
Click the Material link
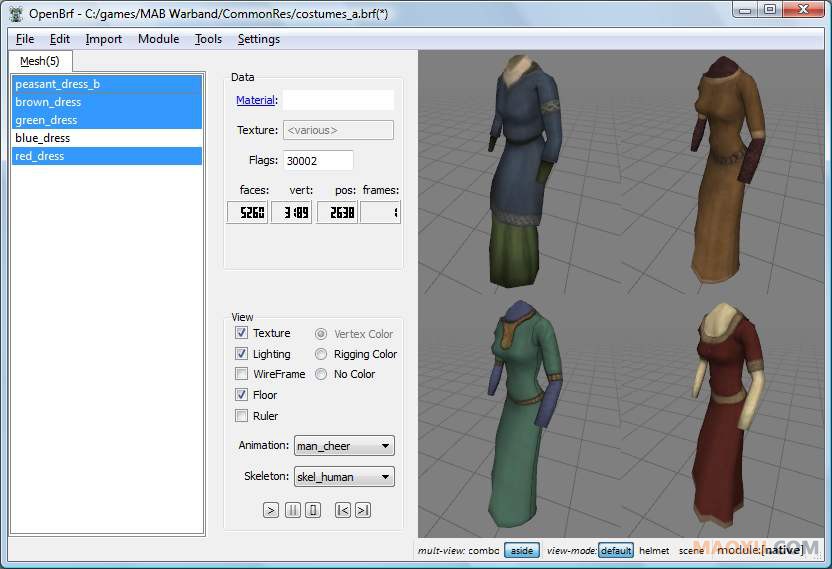[x=255, y=100]
